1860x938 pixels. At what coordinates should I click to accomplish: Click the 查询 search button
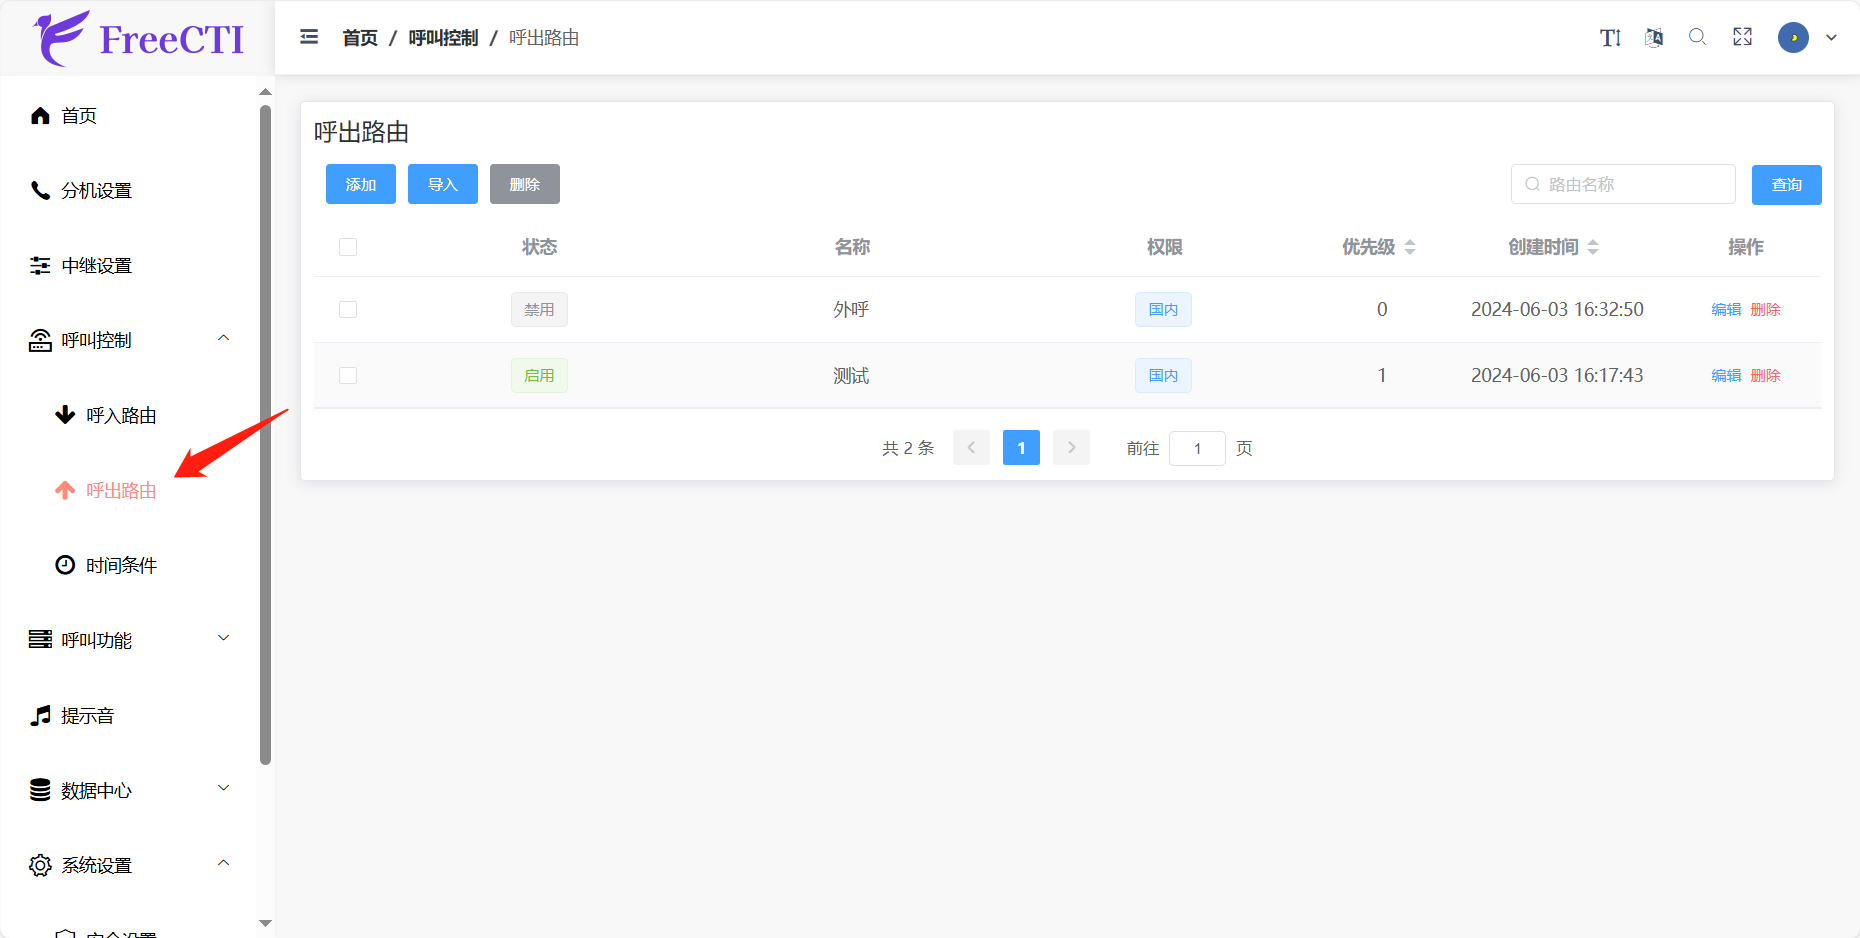(x=1786, y=185)
